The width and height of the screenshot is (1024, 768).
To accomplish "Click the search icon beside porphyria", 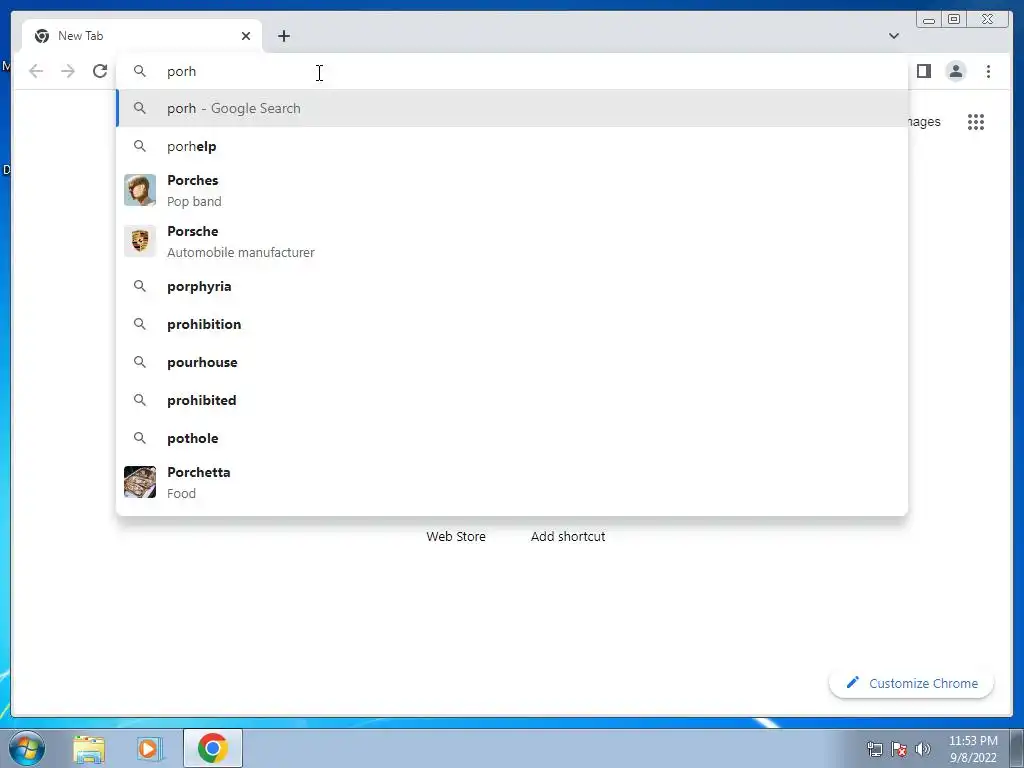I will (140, 286).
